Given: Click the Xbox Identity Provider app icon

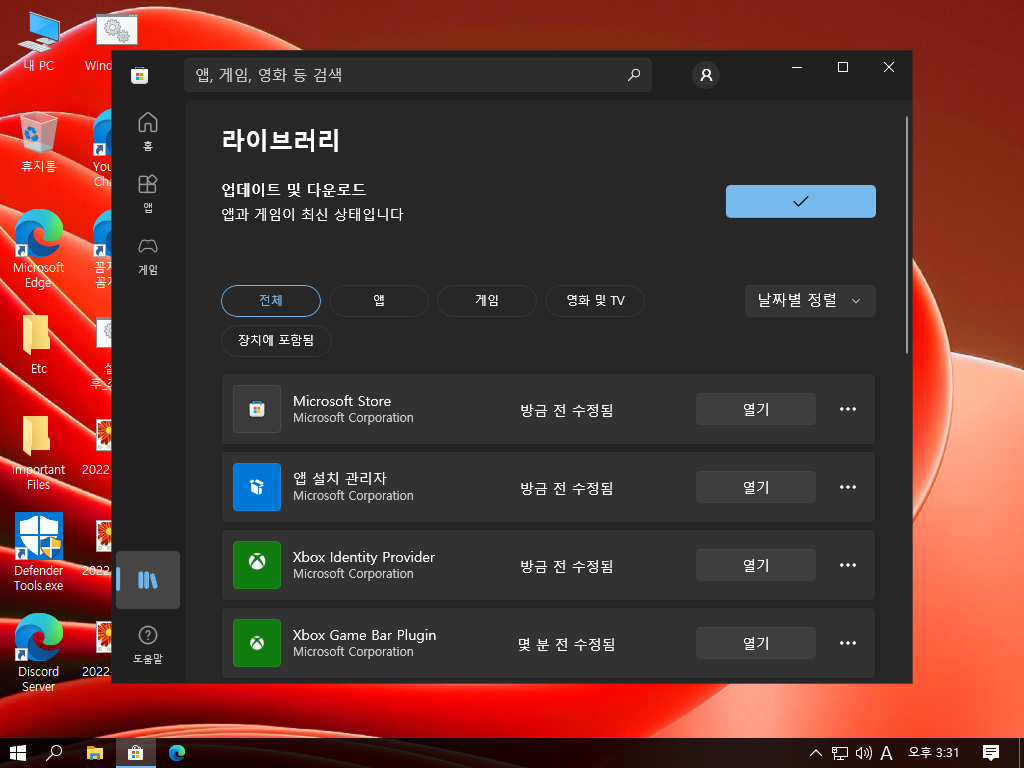Looking at the screenshot, I should tap(257, 565).
